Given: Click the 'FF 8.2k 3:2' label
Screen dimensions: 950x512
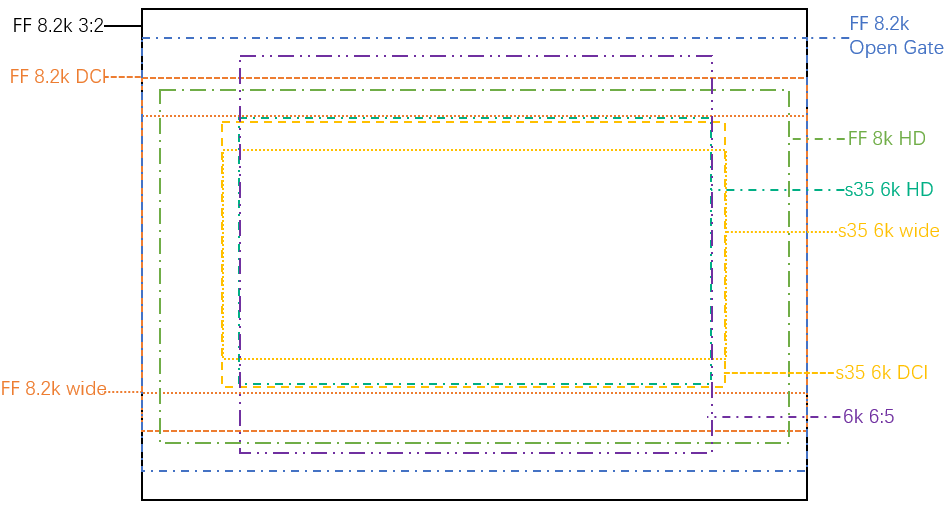Looking at the screenshot, I should 58,26.
